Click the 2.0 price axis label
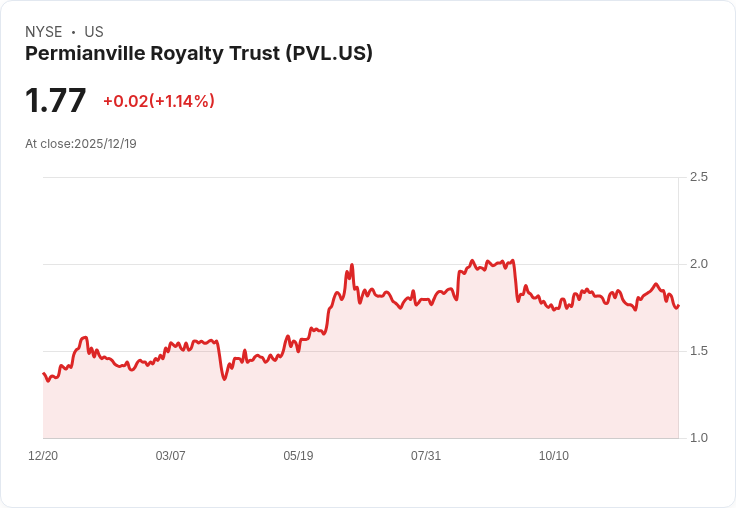Viewport: 736px width, 508px height. click(699, 264)
